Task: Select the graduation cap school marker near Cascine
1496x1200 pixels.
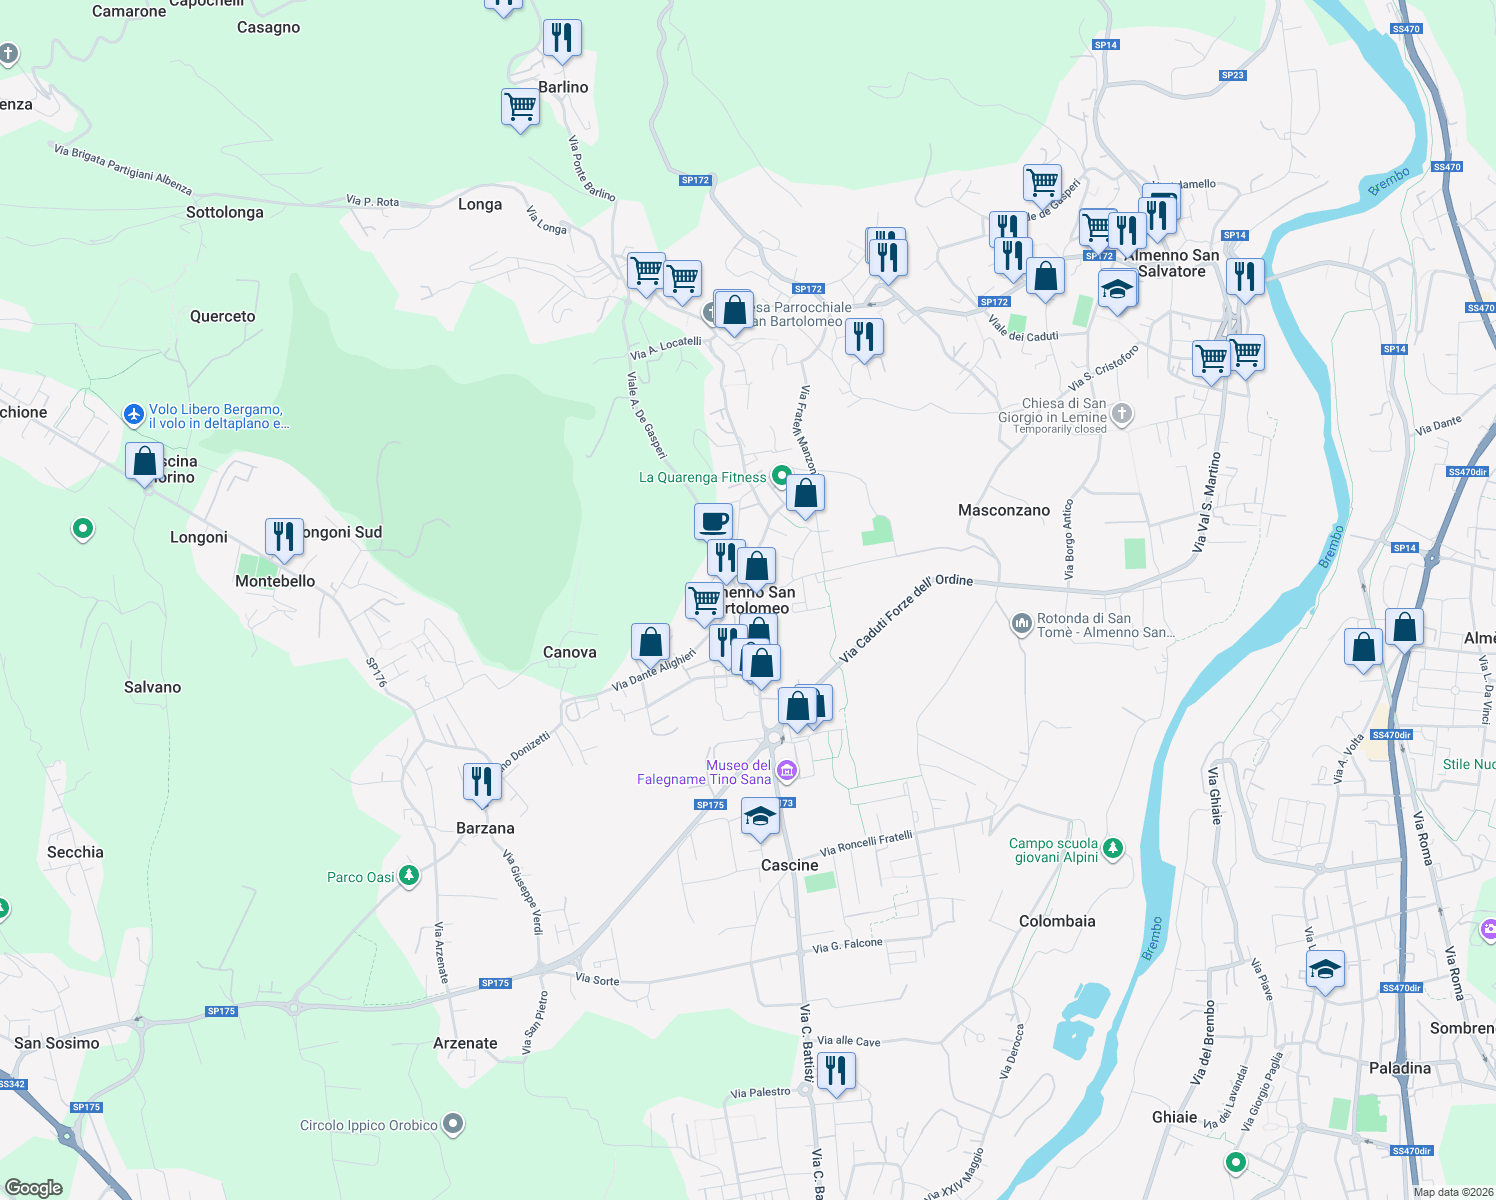Action: (760, 816)
